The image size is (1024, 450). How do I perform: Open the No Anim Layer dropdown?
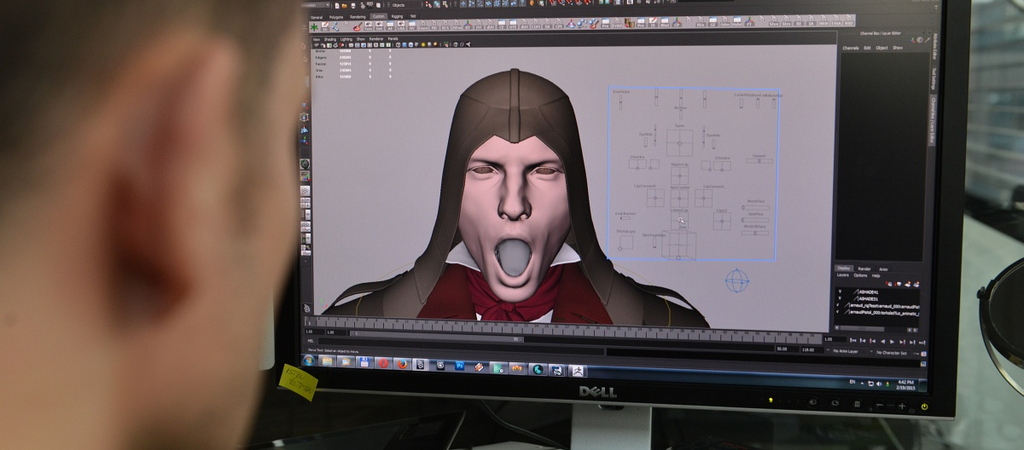[852, 351]
